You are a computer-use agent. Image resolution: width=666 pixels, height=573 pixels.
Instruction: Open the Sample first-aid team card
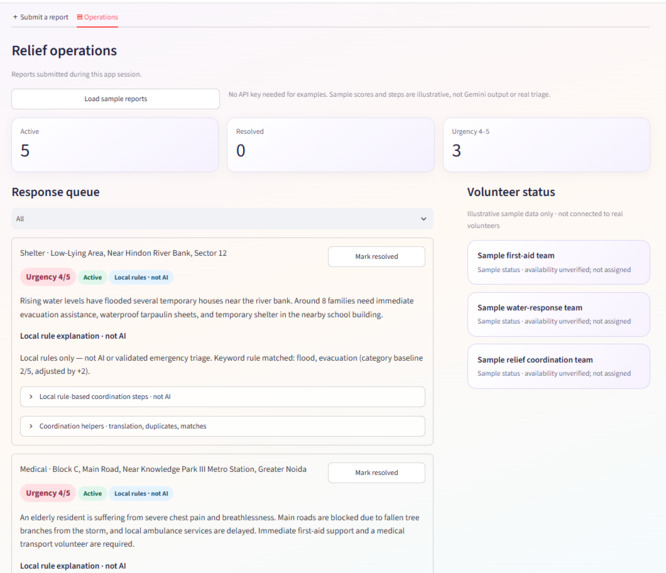click(x=559, y=263)
